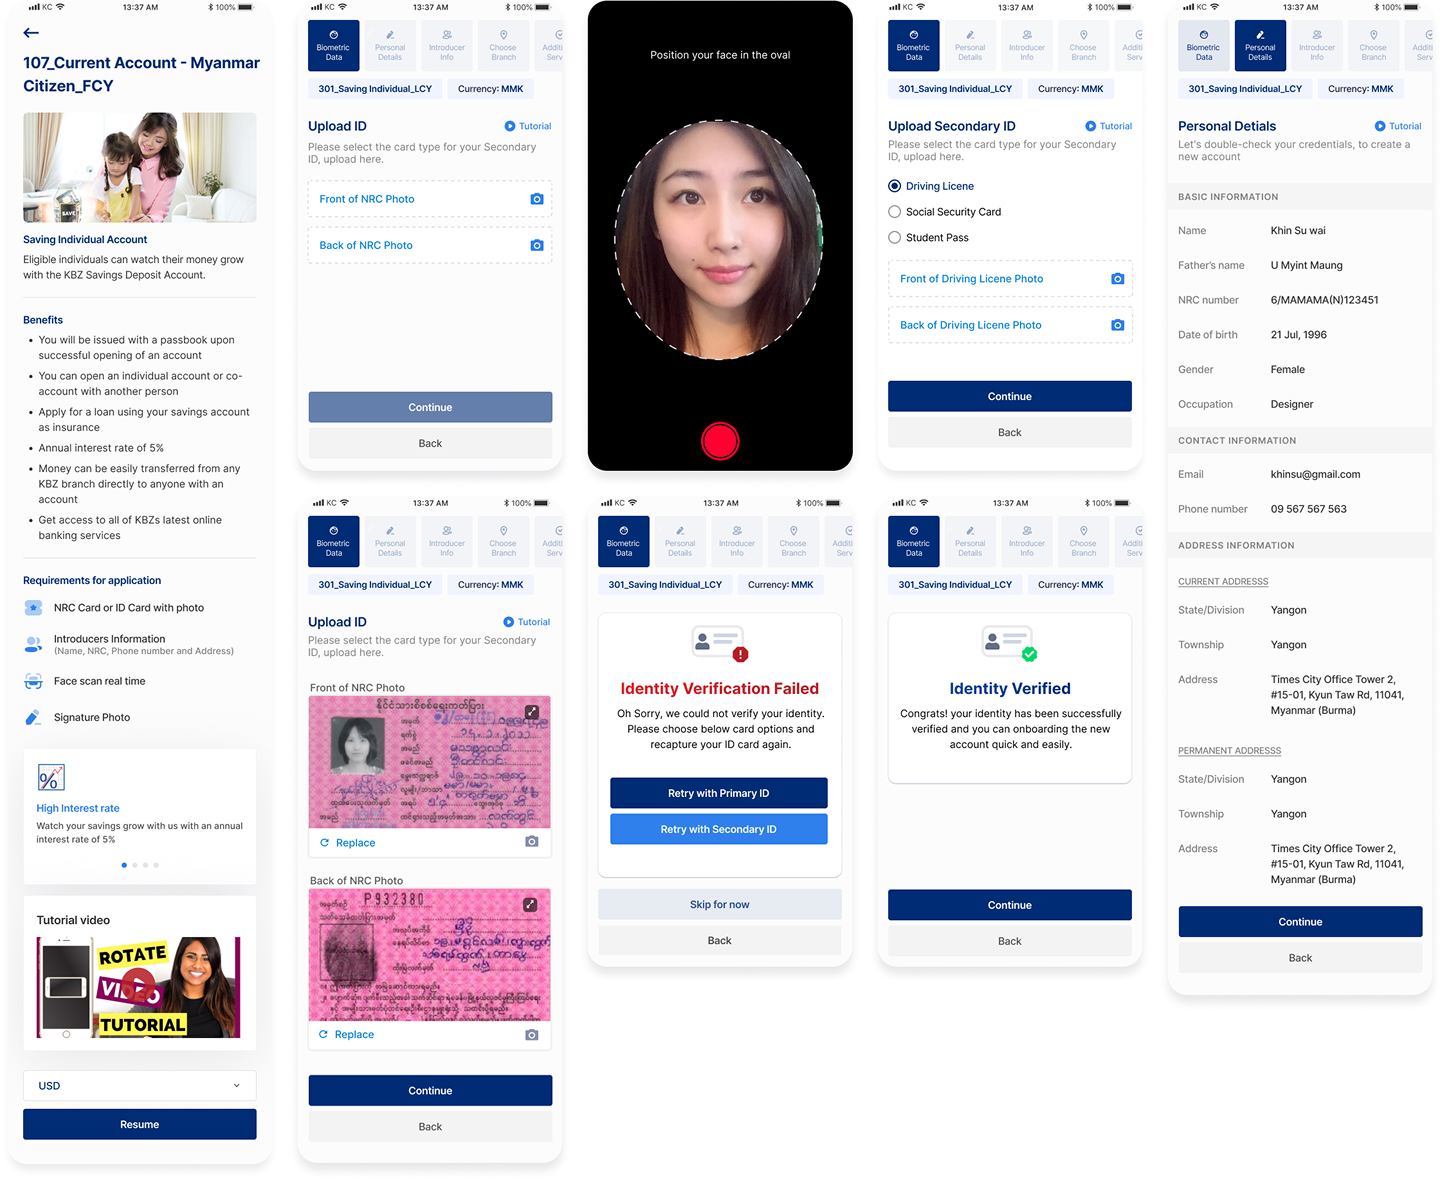
Task: Open the USD currency dropdown
Action: (x=139, y=1085)
